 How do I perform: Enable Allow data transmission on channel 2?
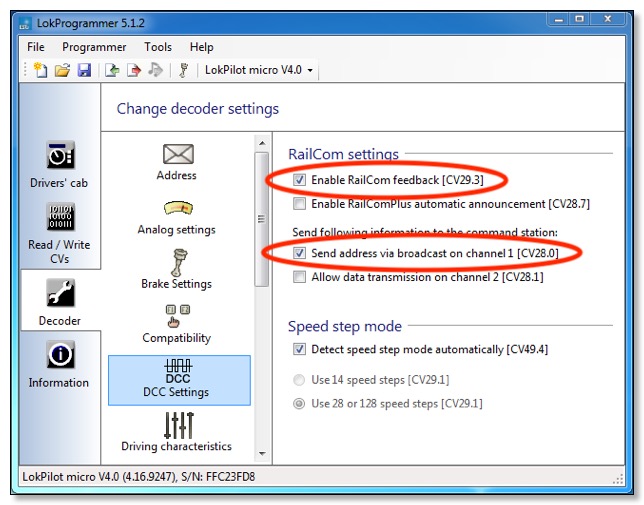[299, 277]
